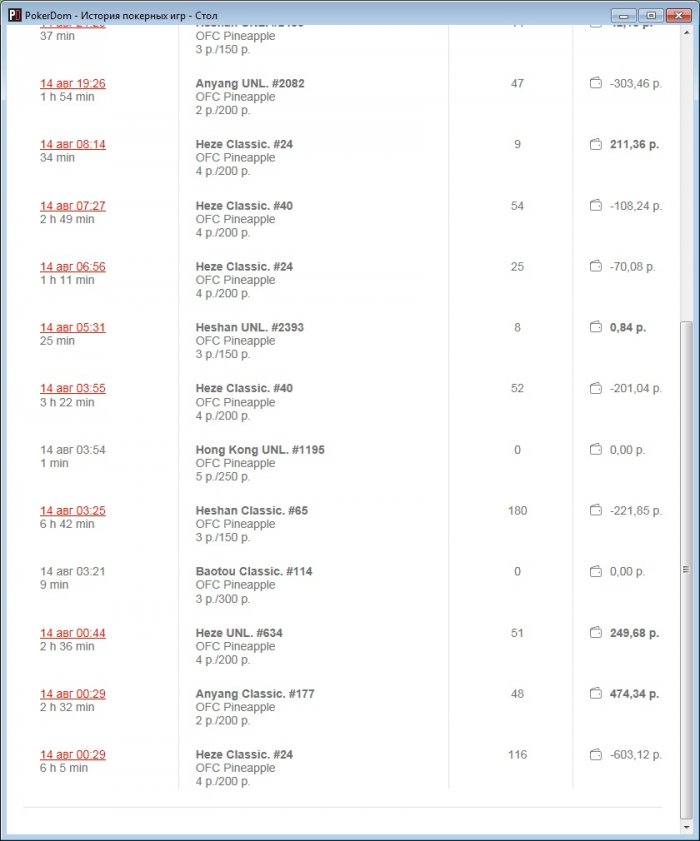Open the wallet icon next to -603,12 p.

click(596, 755)
